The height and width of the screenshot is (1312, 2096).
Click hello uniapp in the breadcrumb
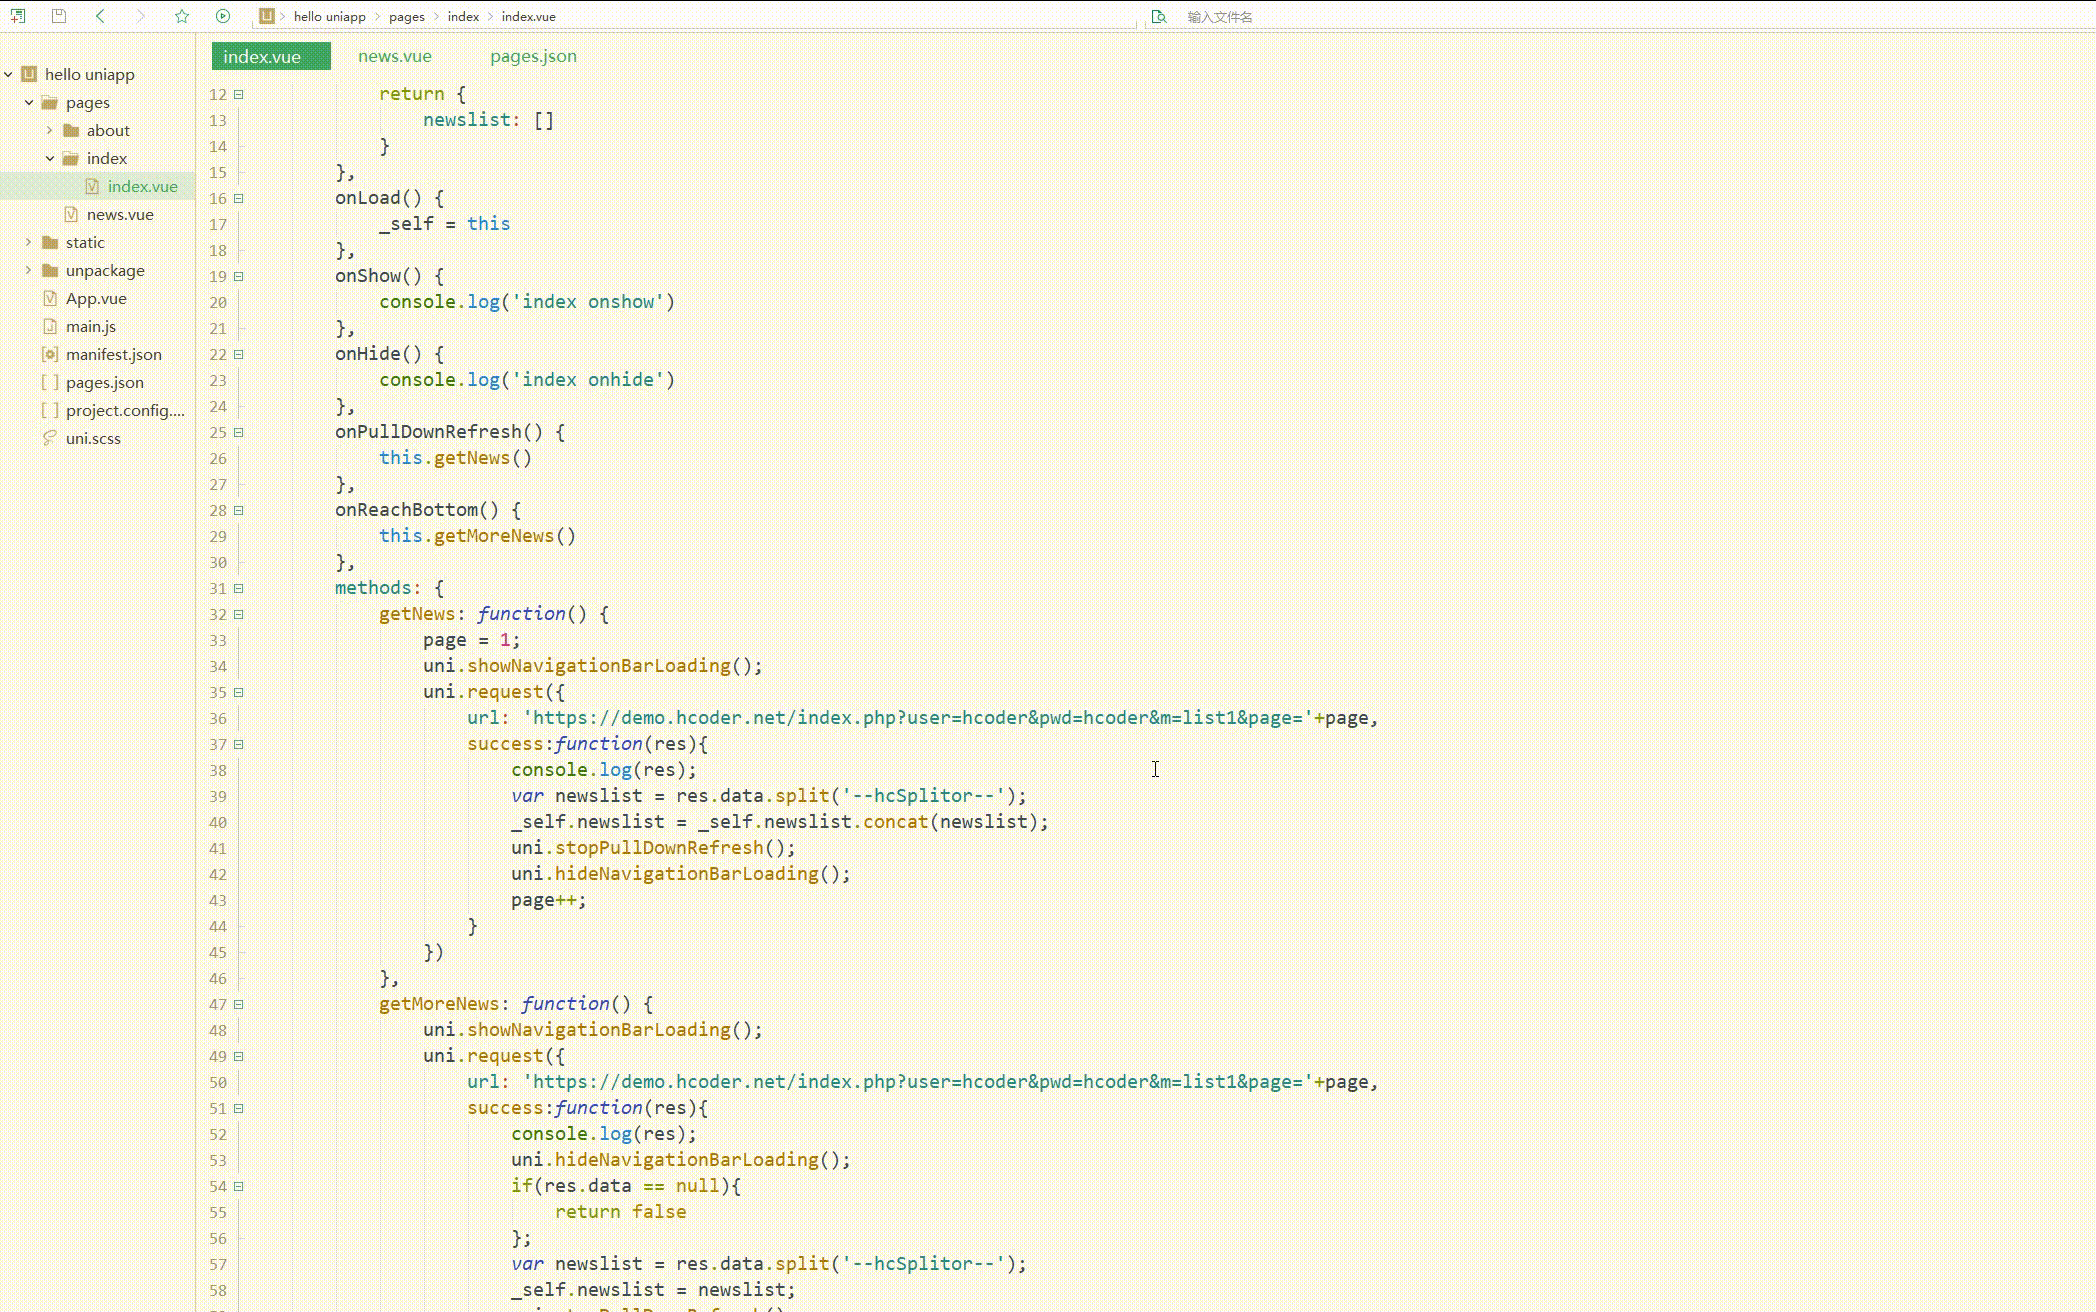click(x=330, y=17)
